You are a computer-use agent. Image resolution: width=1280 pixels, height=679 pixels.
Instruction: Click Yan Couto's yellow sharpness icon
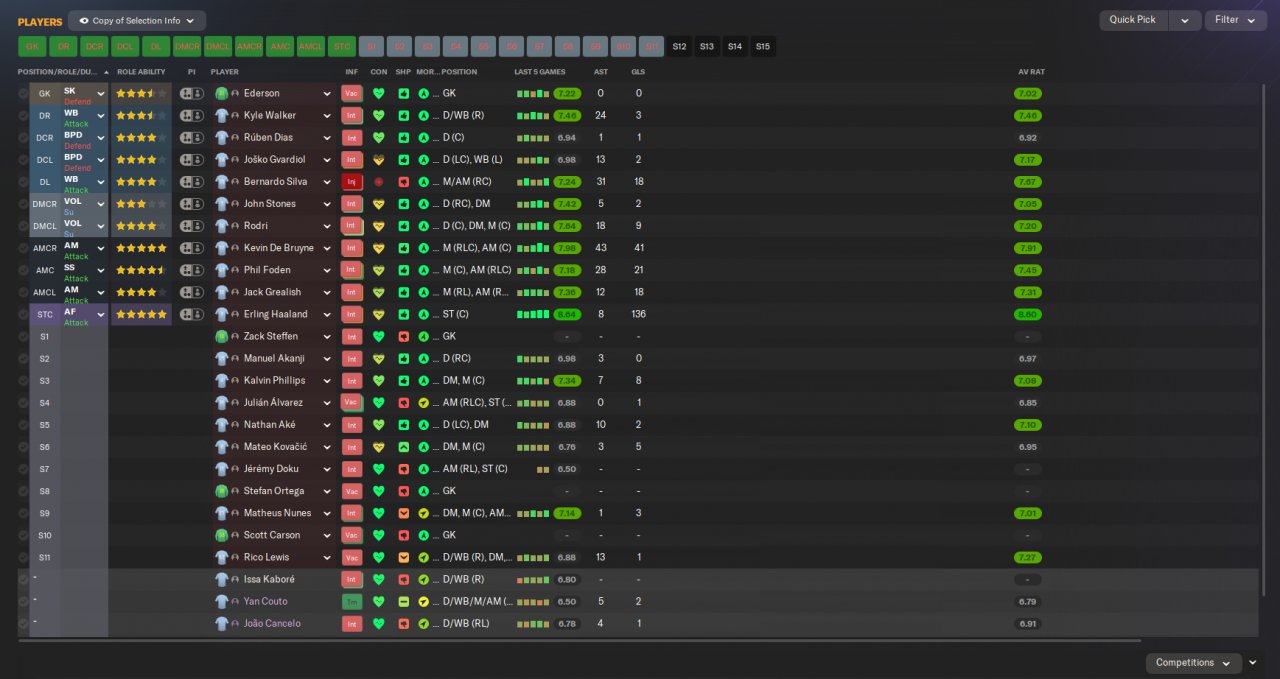[404, 601]
